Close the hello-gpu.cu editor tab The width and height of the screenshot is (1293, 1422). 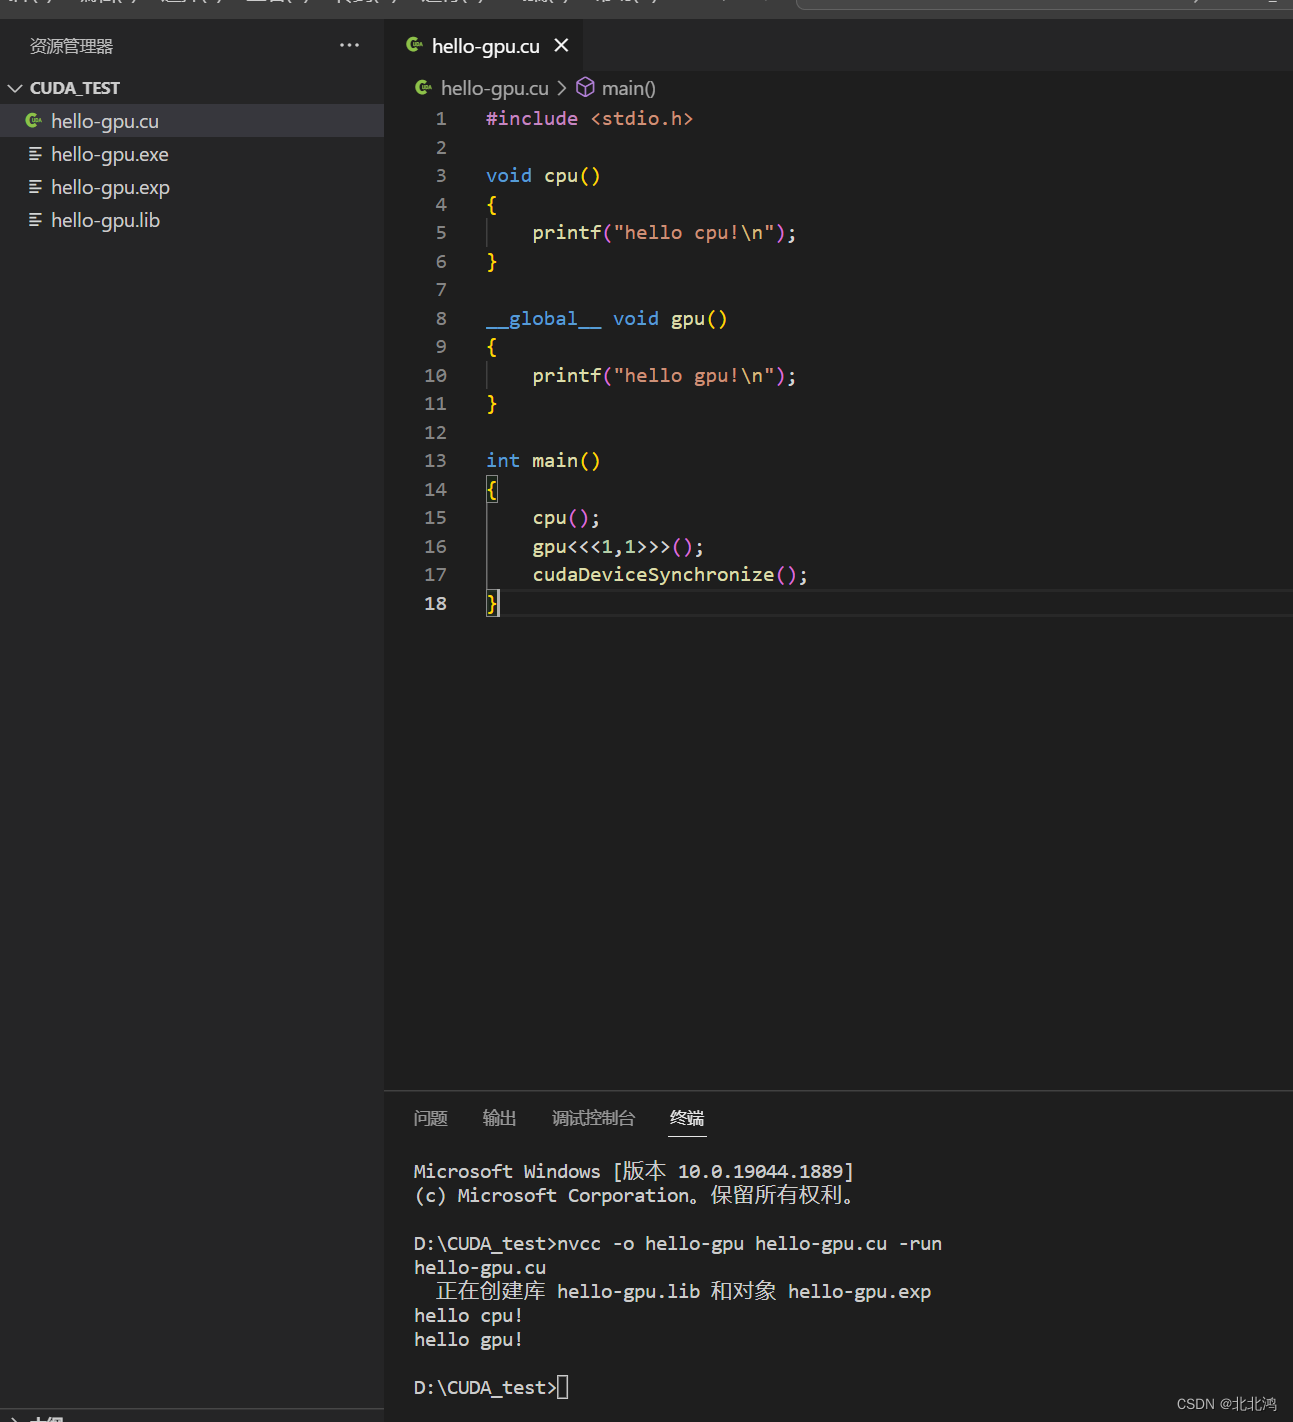(x=562, y=45)
